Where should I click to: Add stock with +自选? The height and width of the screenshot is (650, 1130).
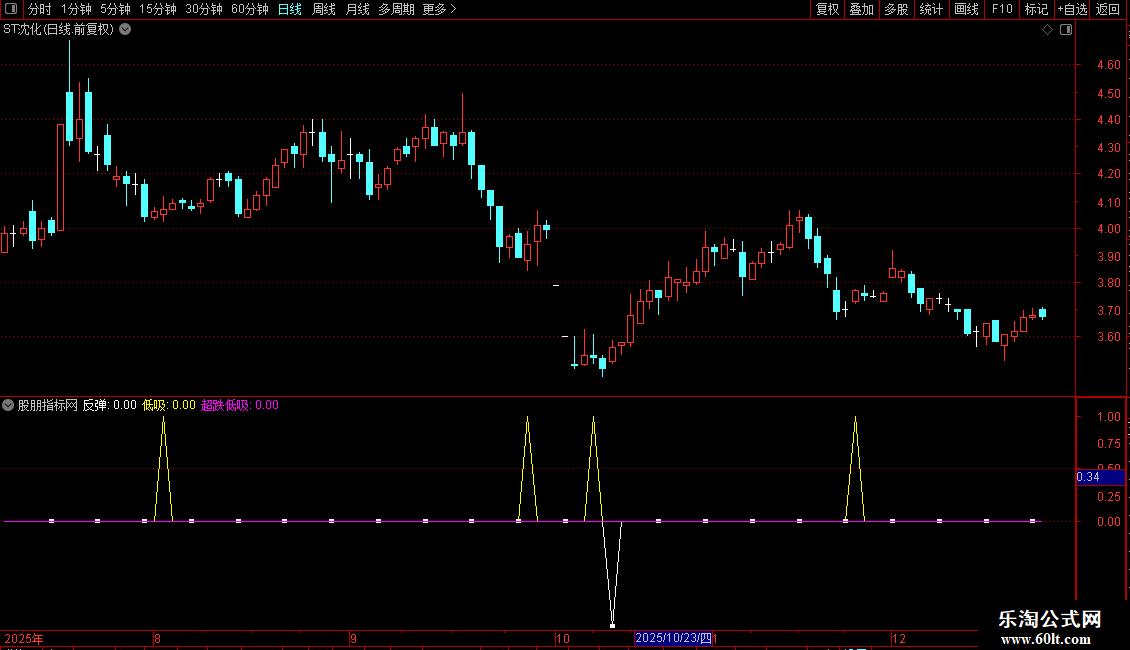coord(1072,9)
